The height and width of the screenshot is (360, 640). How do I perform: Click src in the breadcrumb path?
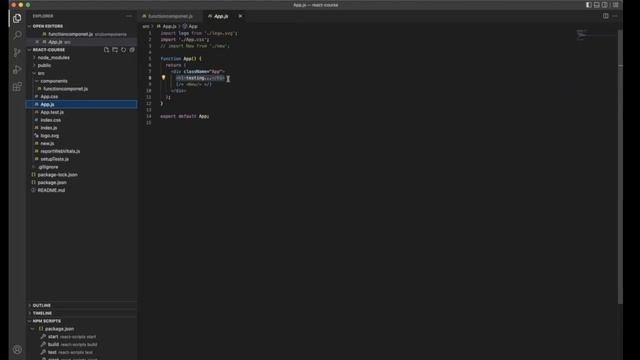point(146,27)
